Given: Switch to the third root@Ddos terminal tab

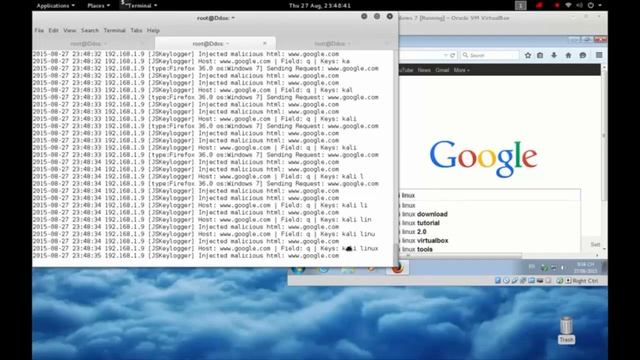Looking at the screenshot, I should [x=333, y=43].
